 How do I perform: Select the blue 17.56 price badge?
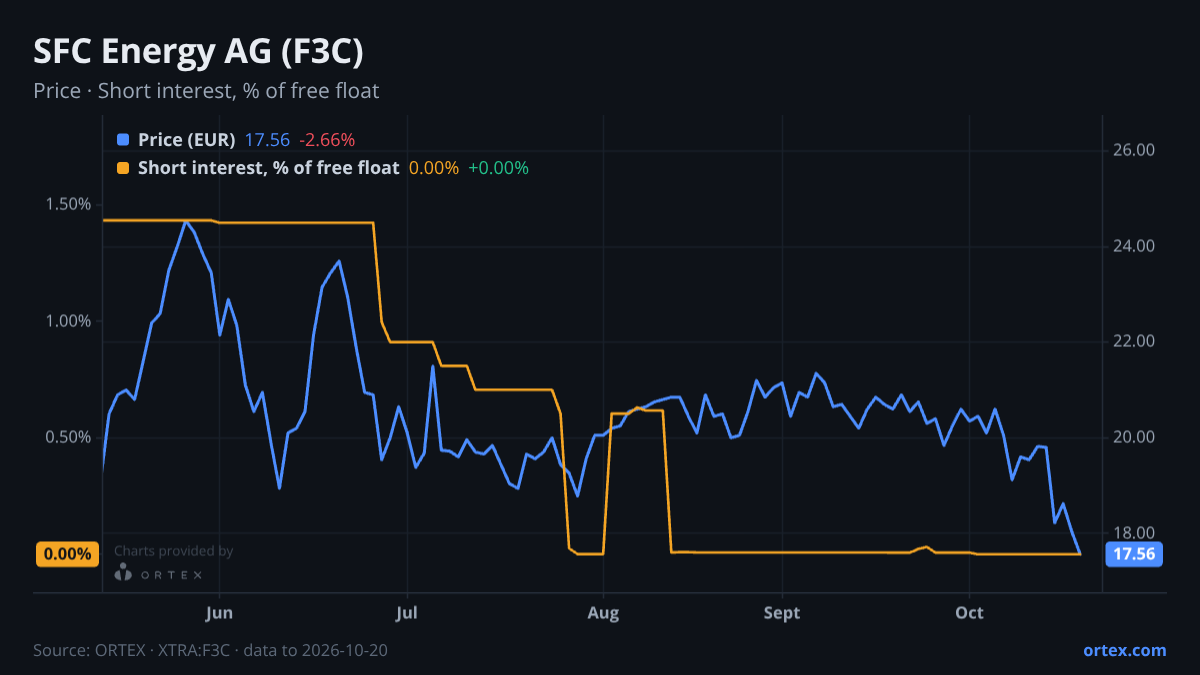[x=1134, y=554]
